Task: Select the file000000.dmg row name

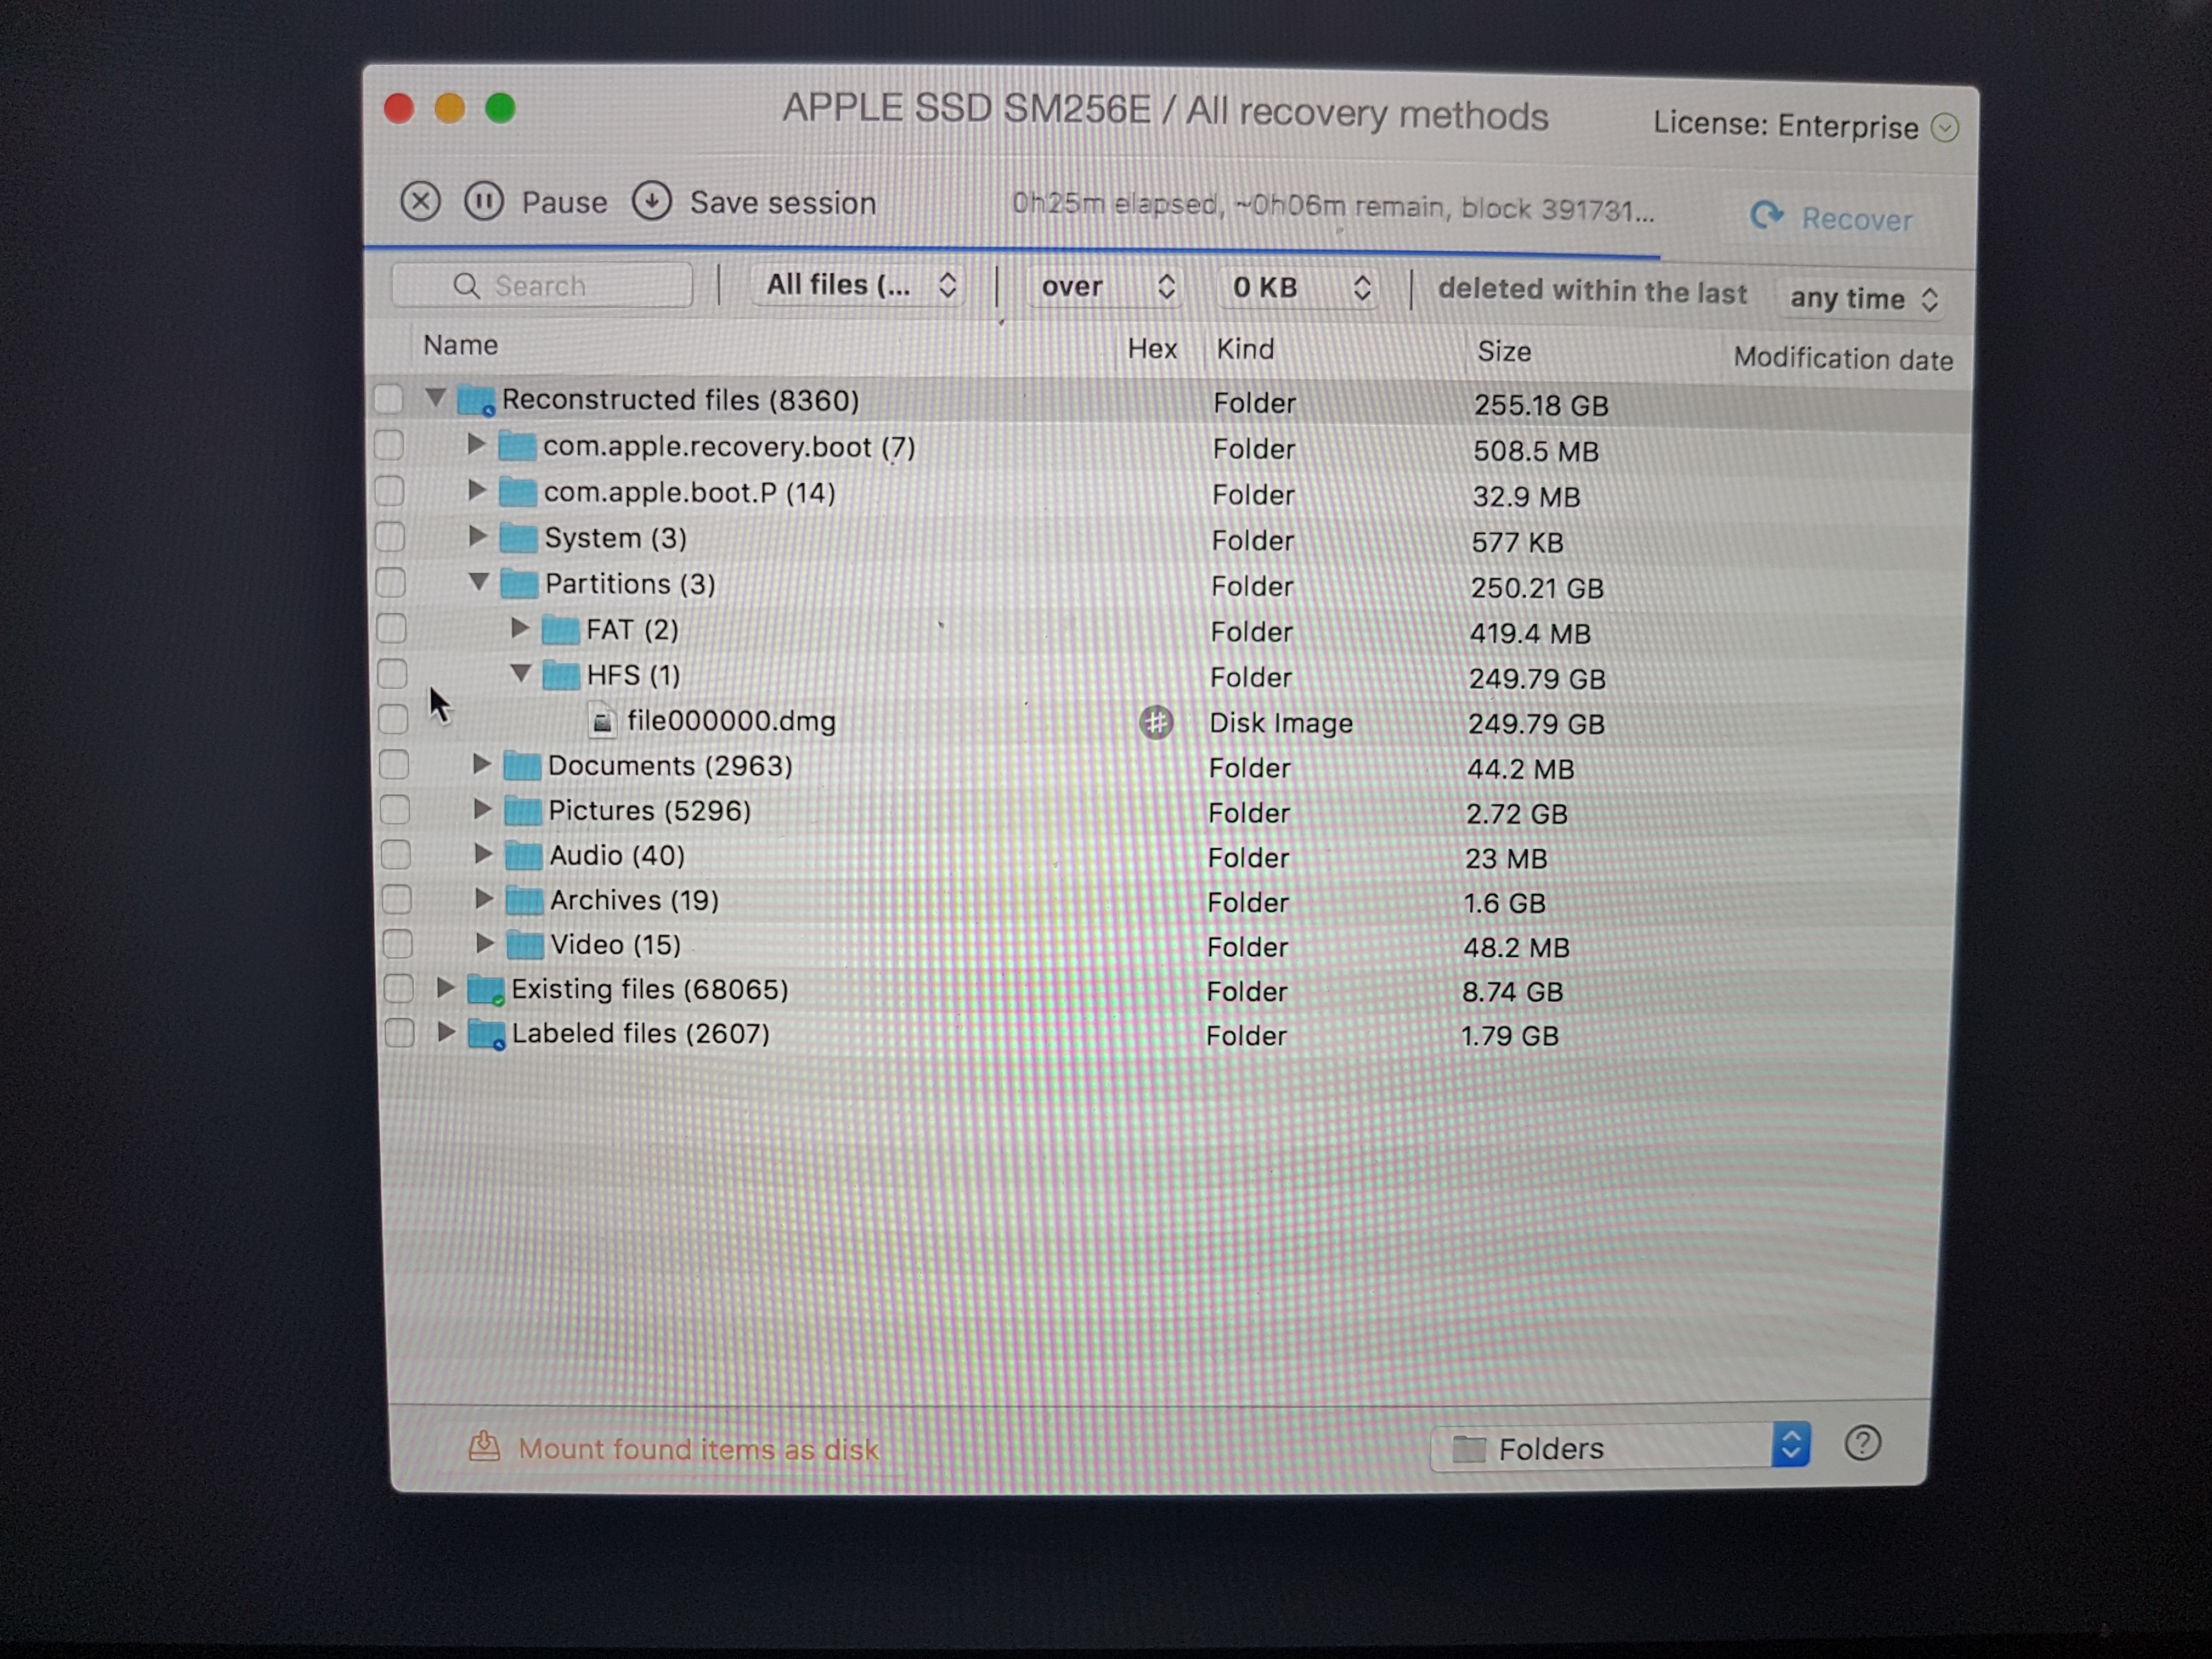Action: [731, 721]
